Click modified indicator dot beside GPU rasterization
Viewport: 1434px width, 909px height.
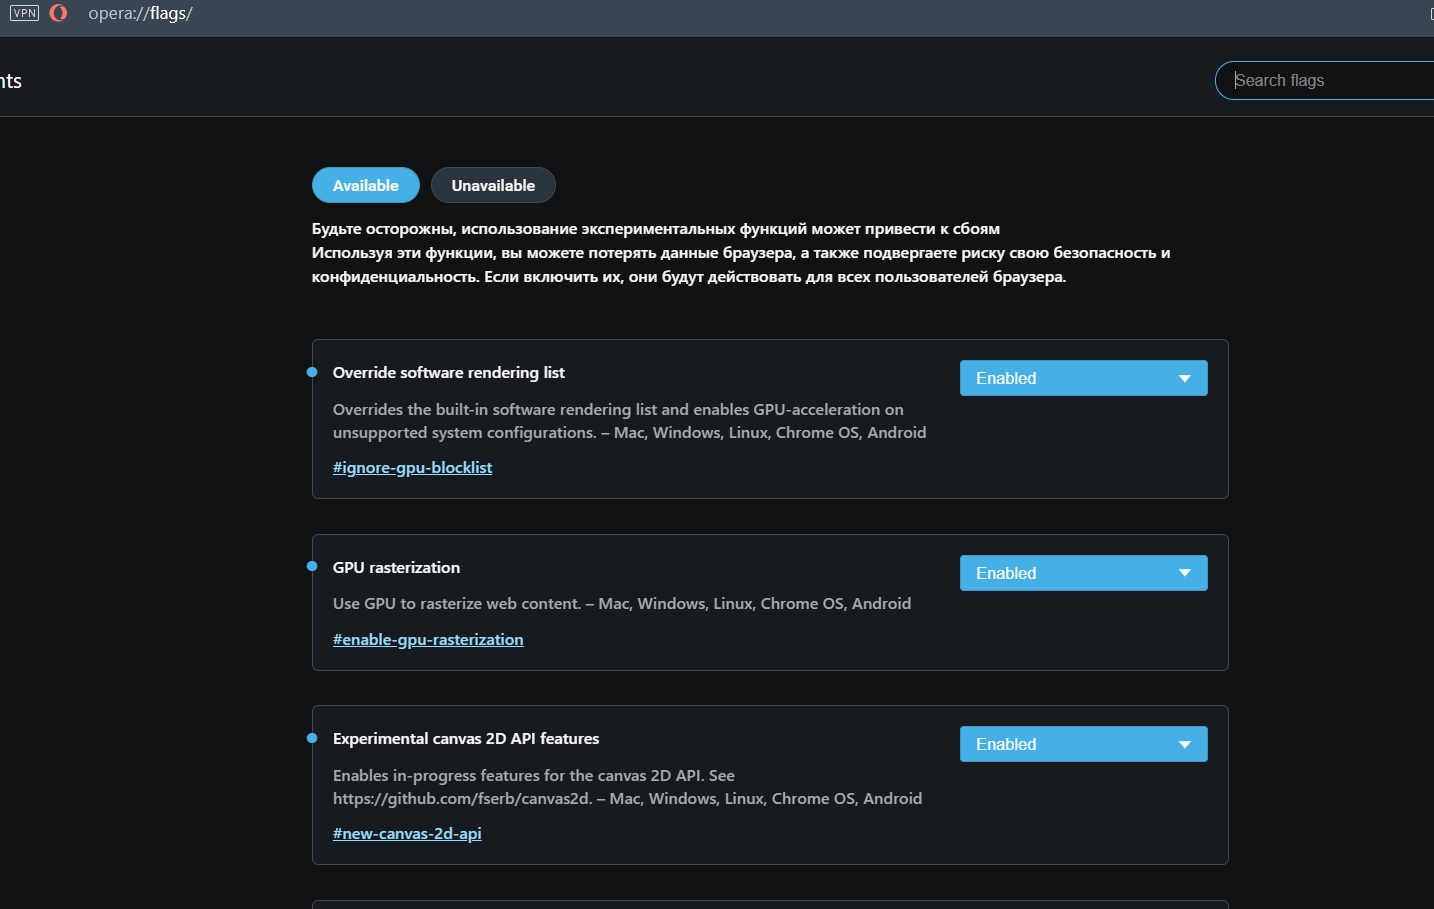coord(312,567)
